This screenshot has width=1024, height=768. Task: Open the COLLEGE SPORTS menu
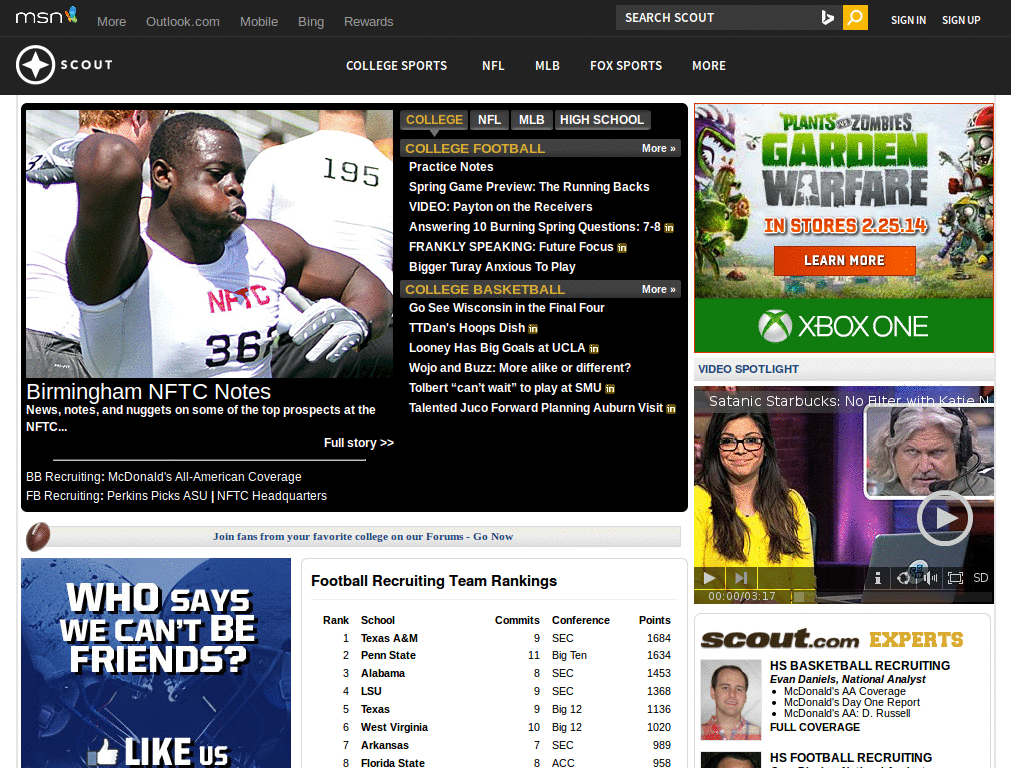pyautogui.click(x=396, y=65)
